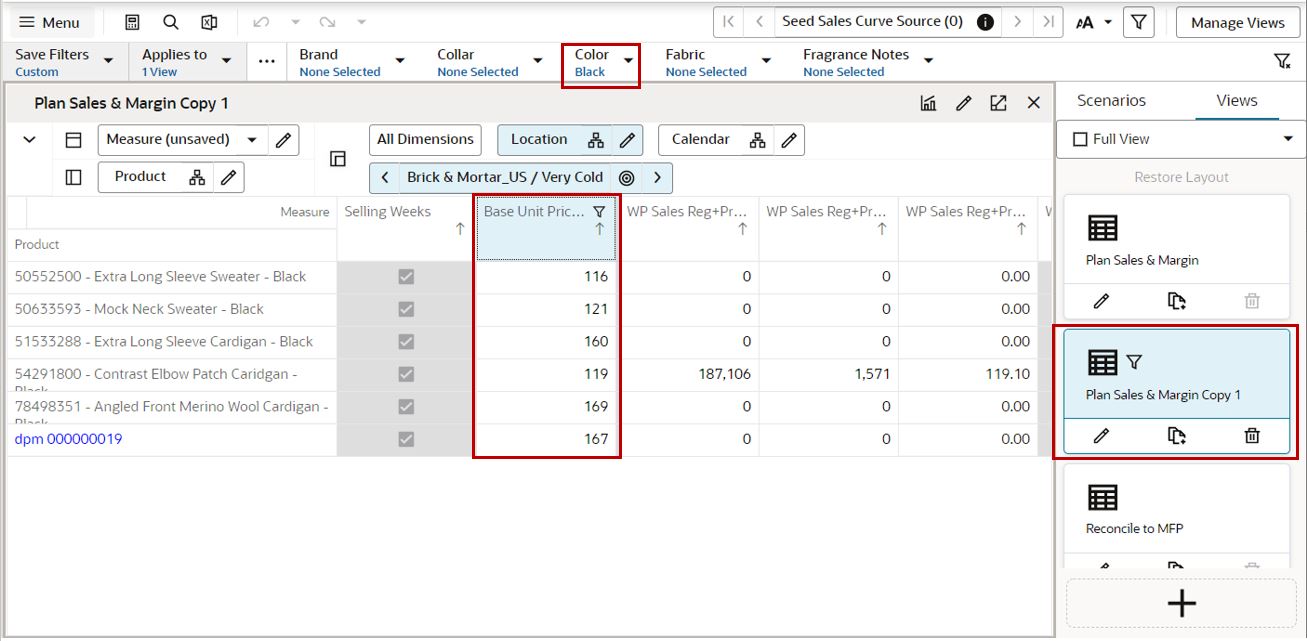The width and height of the screenshot is (1307, 641).
Task: Expand the Brand filter dropdown
Action: pos(399,58)
